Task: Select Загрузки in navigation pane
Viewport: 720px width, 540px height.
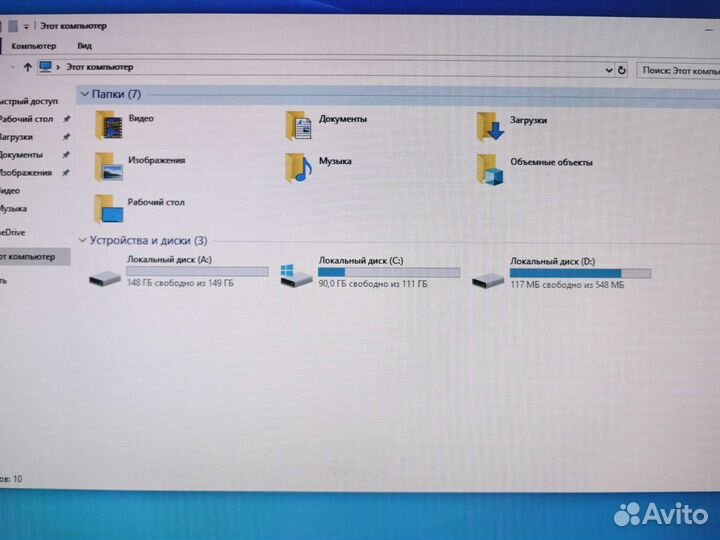Action: 16,137
